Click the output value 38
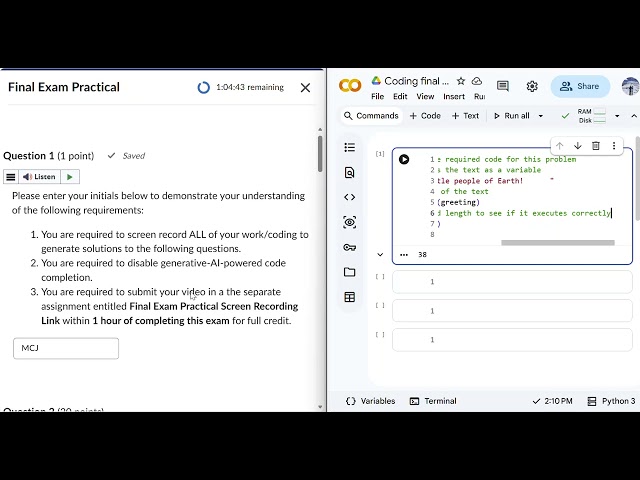The height and width of the screenshot is (480, 640). (422, 255)
